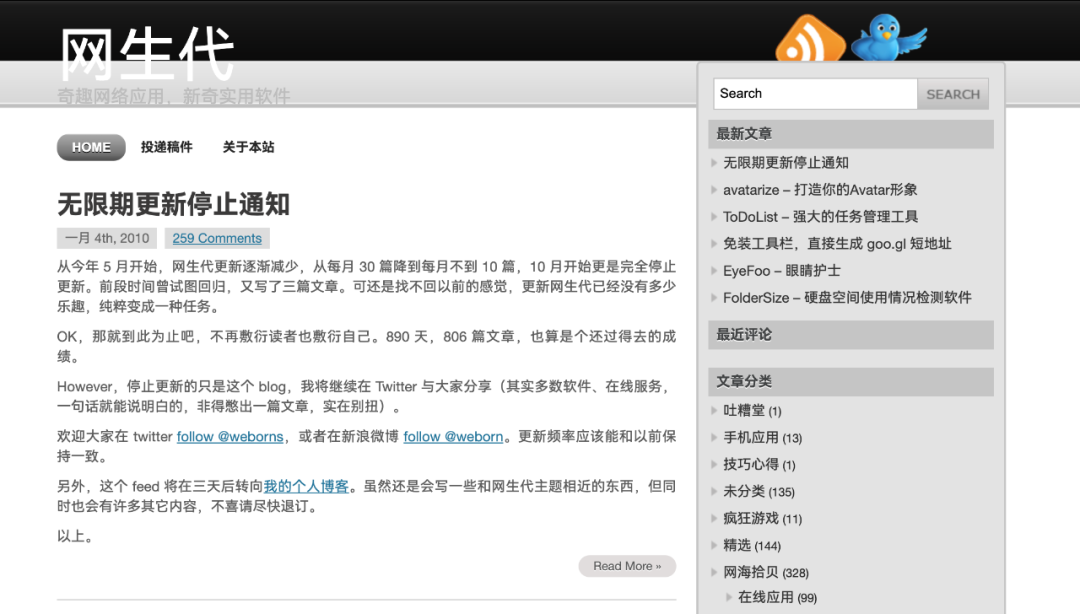Open the 投递稿件 menu item

(x=167, y=147)
